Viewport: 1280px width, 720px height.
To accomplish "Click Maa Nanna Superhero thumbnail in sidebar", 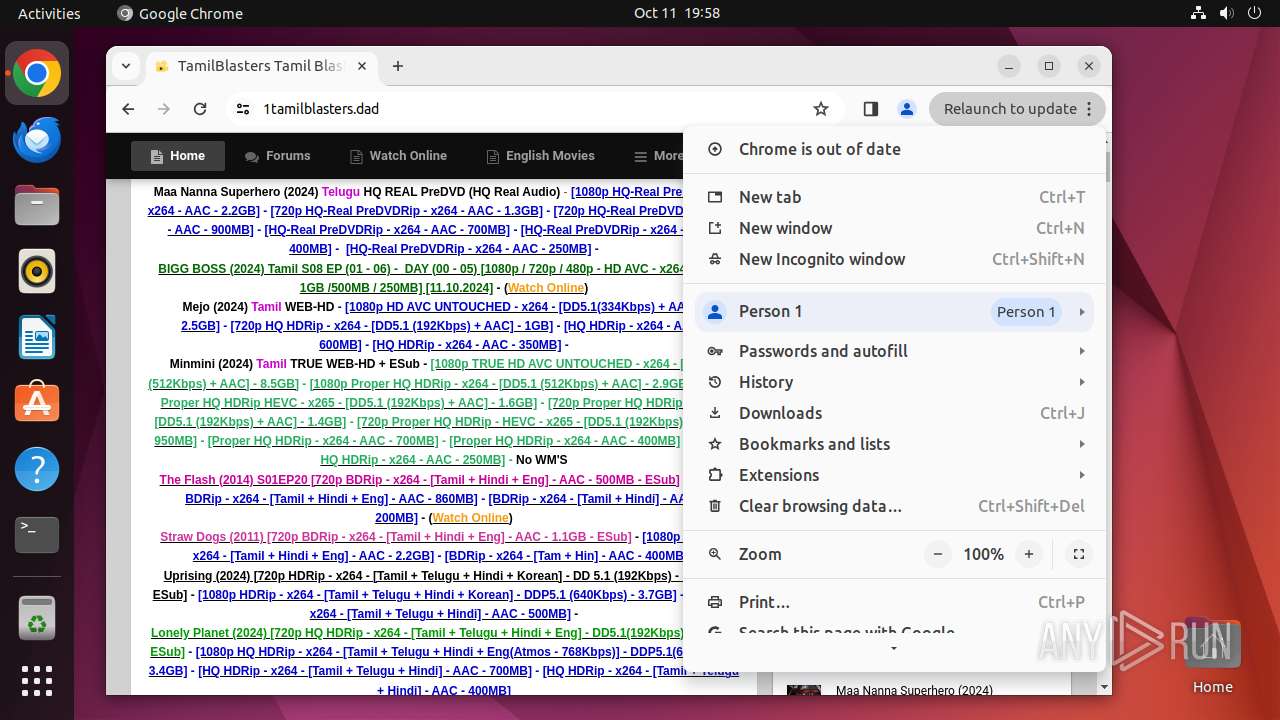I will pos(804,690).
